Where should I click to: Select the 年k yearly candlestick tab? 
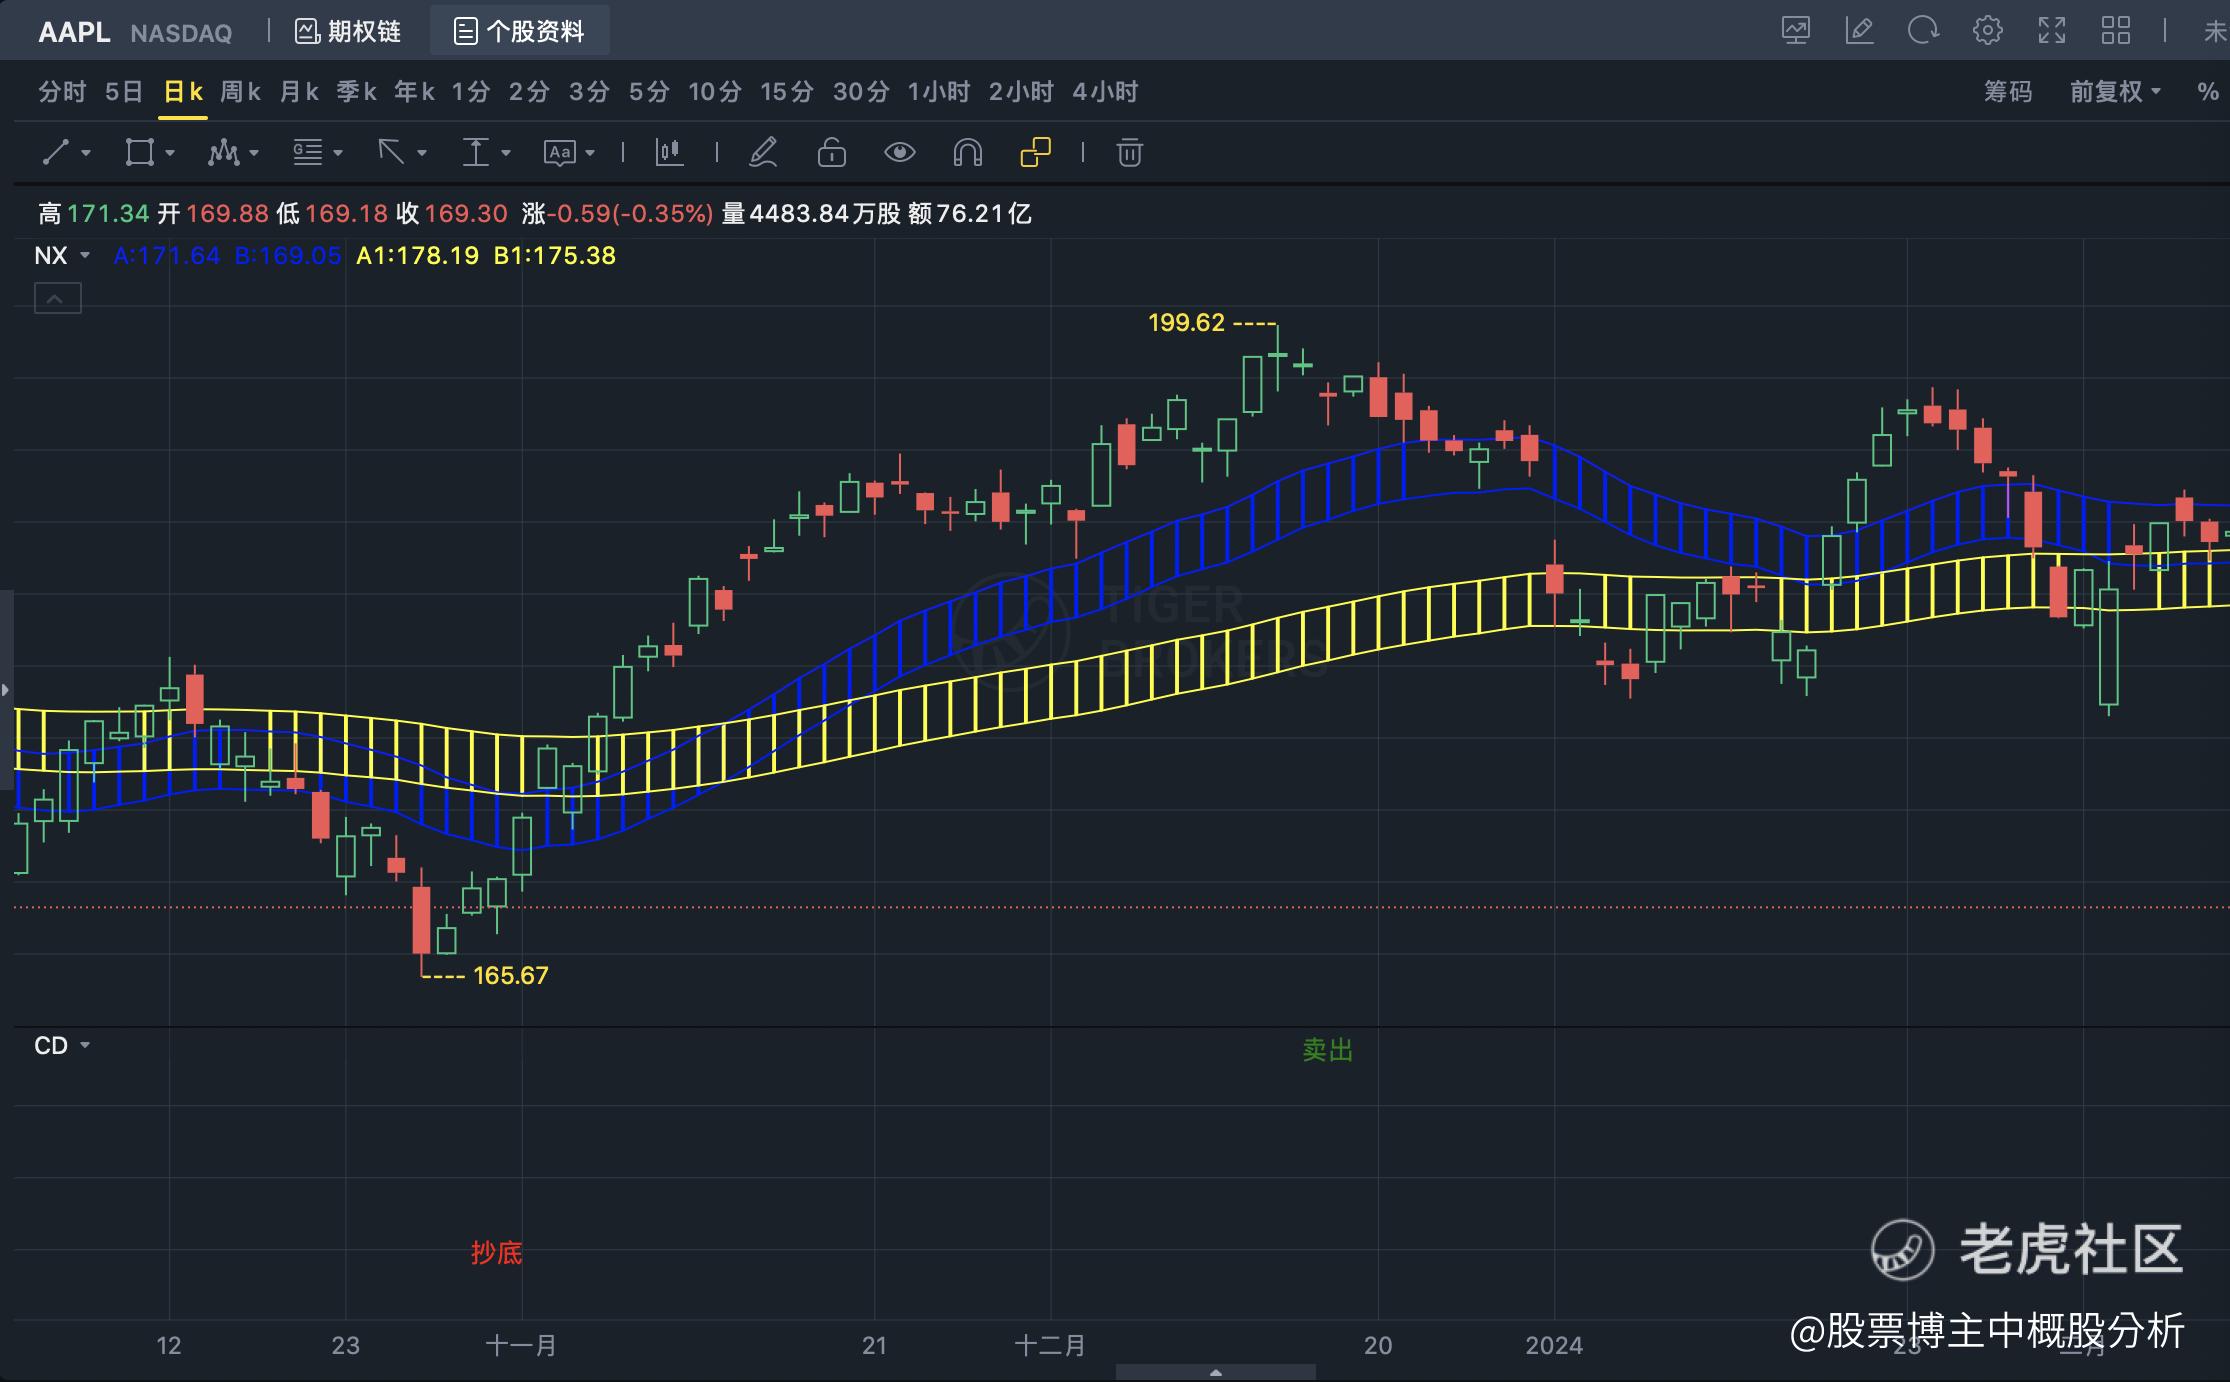(414, 92)
